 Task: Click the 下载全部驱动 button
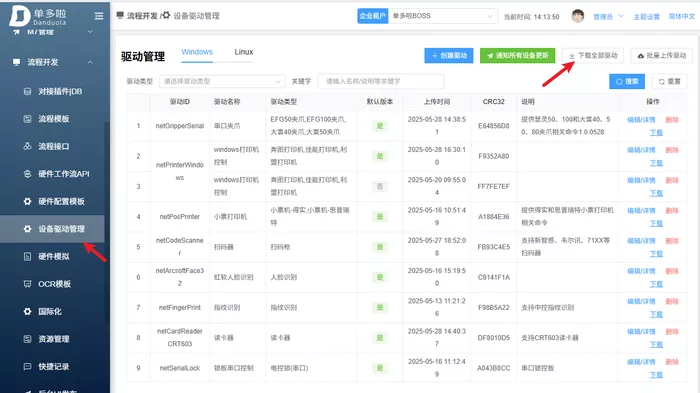point(593,55)
